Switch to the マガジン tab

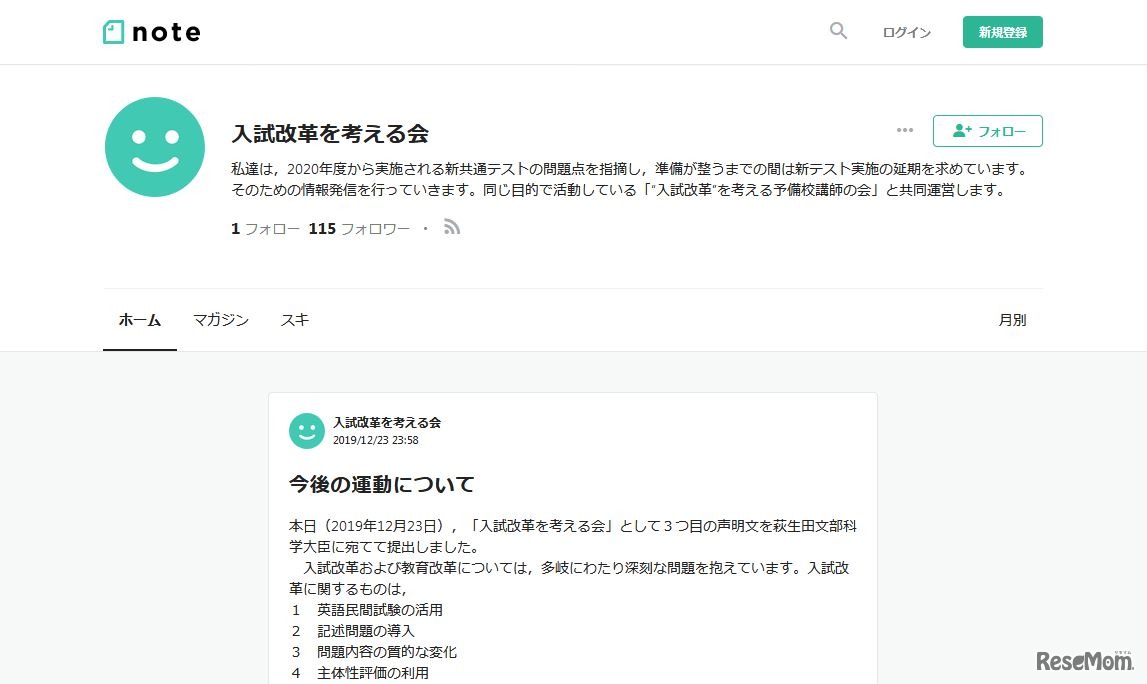221,320
